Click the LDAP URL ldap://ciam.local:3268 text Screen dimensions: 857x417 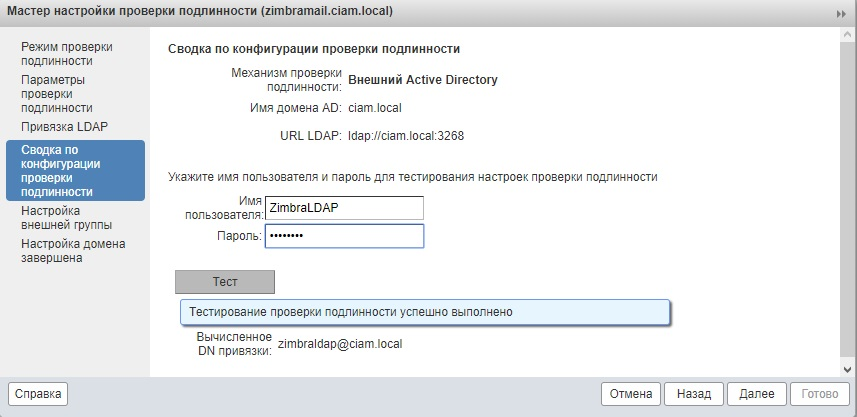click(x=405, y=135)
